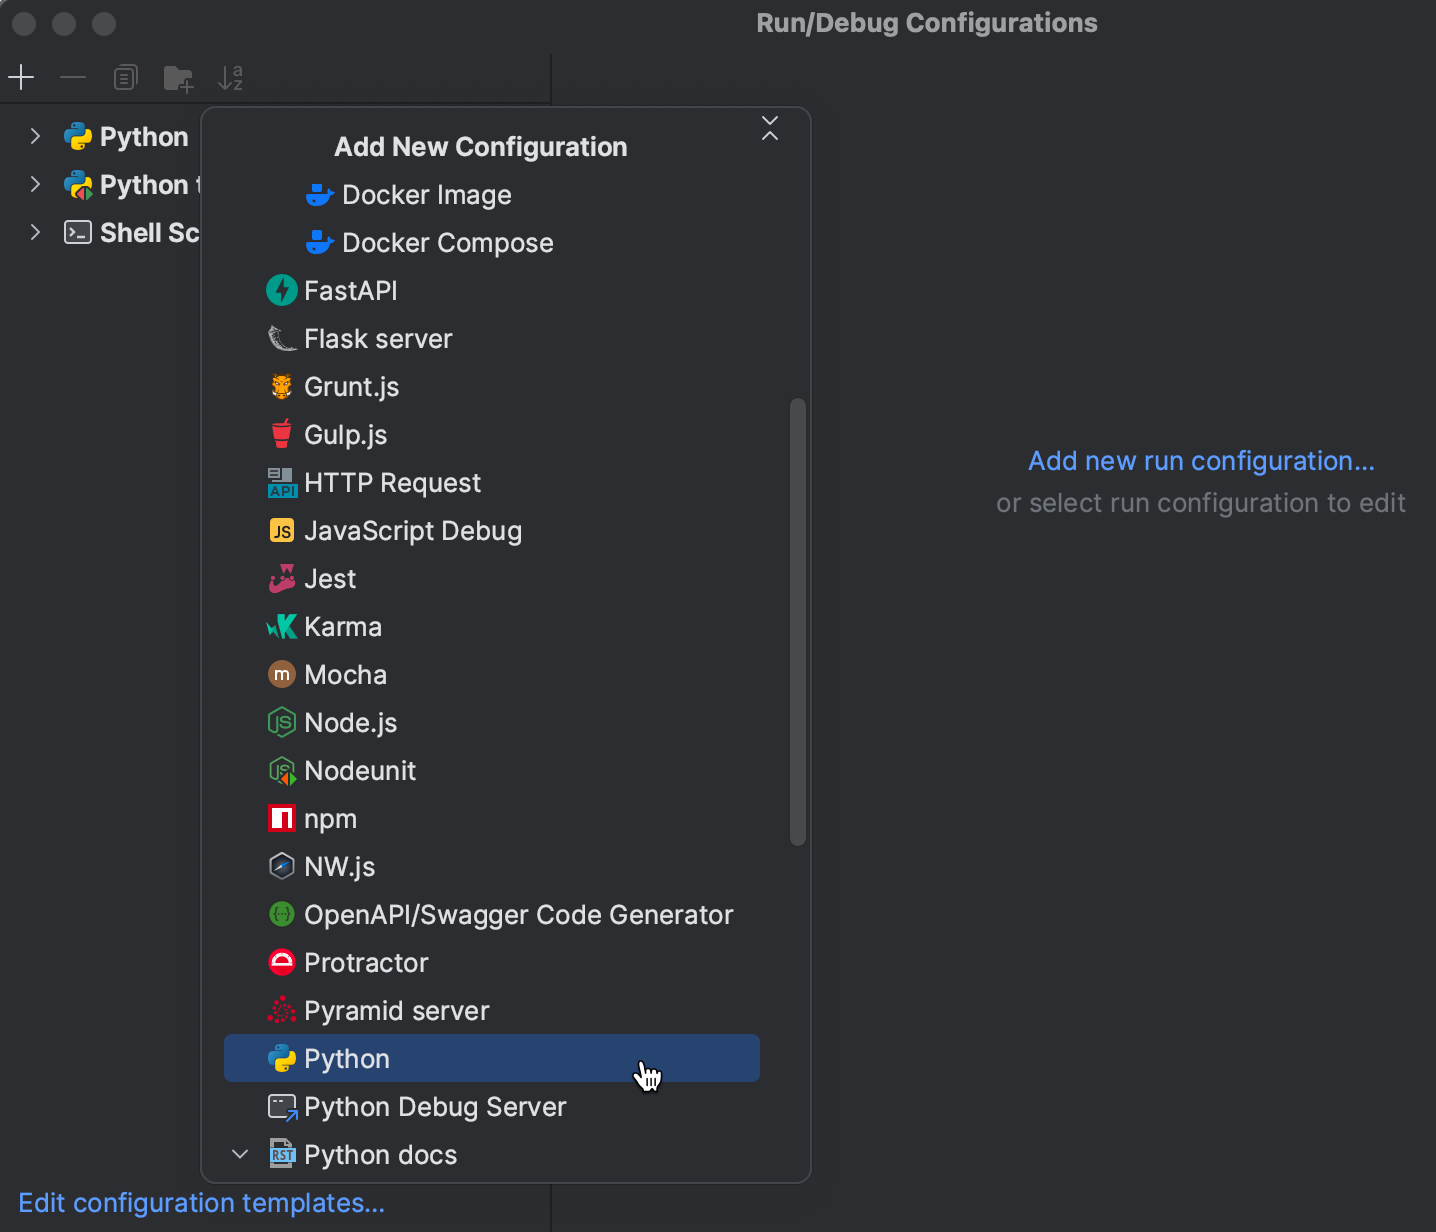The height and width of the screenshot is (1232, 1436).
Task: Expand the Shell Script tree item
Action: (x=35, y=232)
